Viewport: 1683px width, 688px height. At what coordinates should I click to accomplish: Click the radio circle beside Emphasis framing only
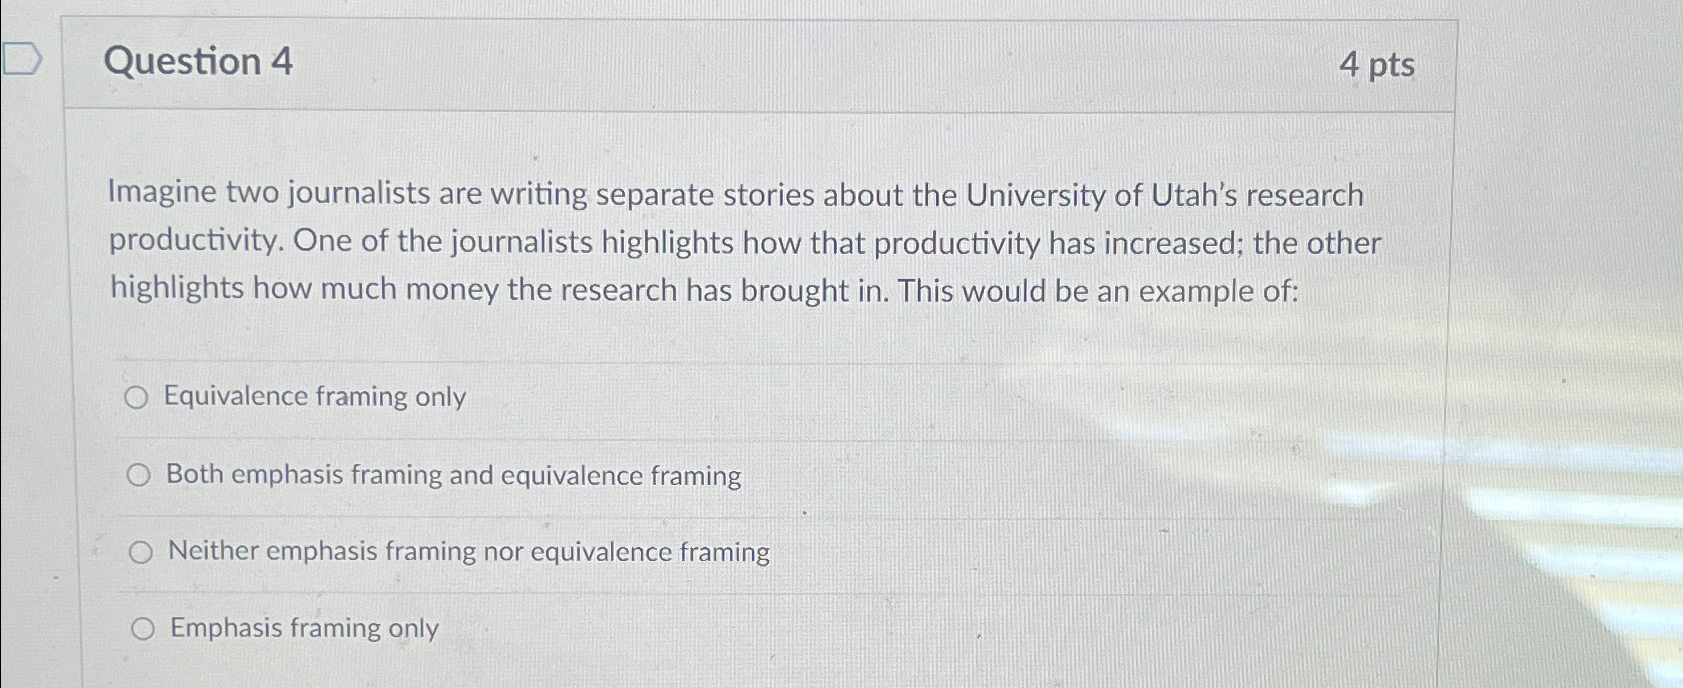[144, 627]
